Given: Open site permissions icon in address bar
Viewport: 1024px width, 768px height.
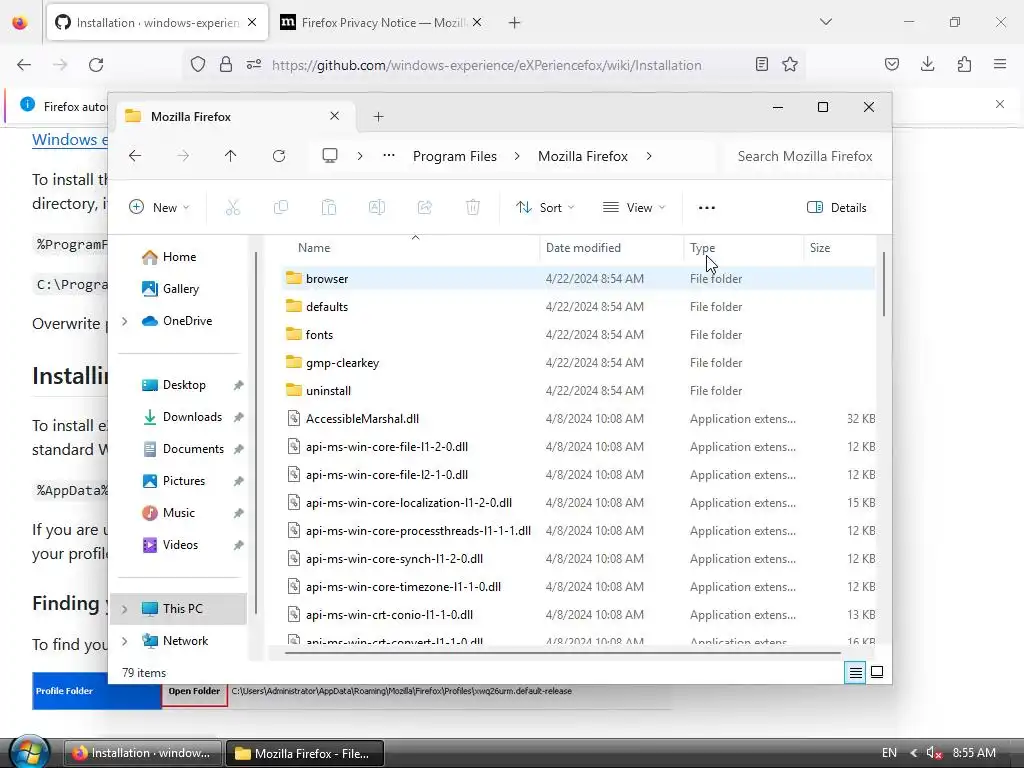Looking at the screenshot, I should pos(254,65).
